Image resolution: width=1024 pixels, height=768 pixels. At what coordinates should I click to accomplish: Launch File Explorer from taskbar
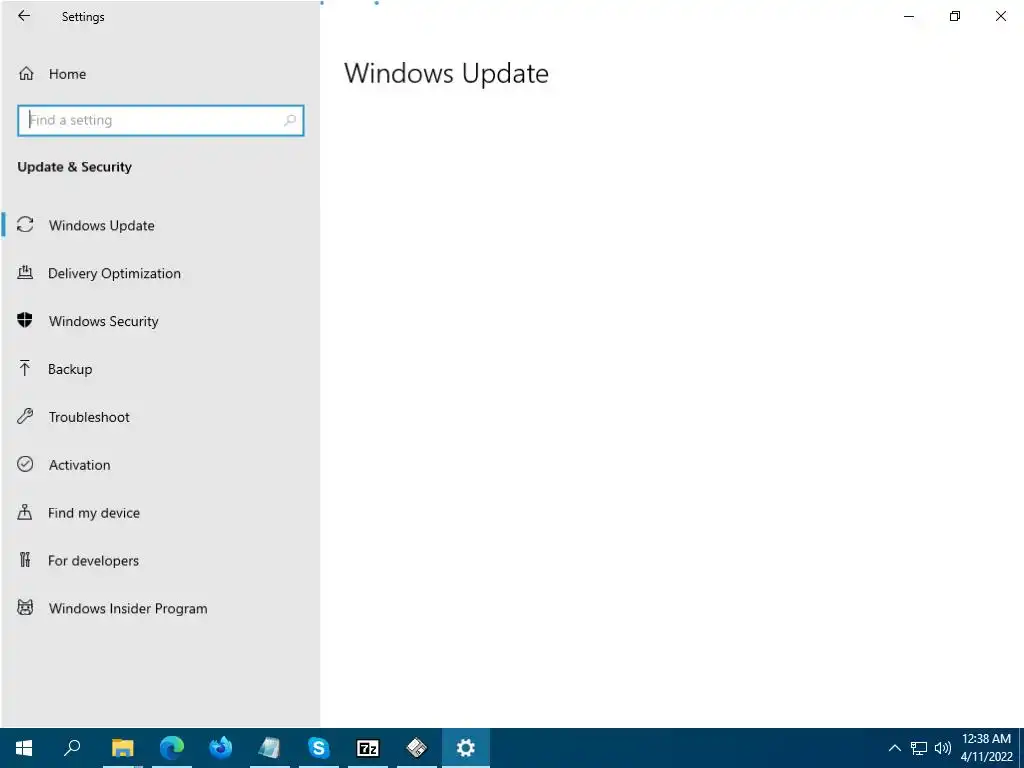pos(123,748)
